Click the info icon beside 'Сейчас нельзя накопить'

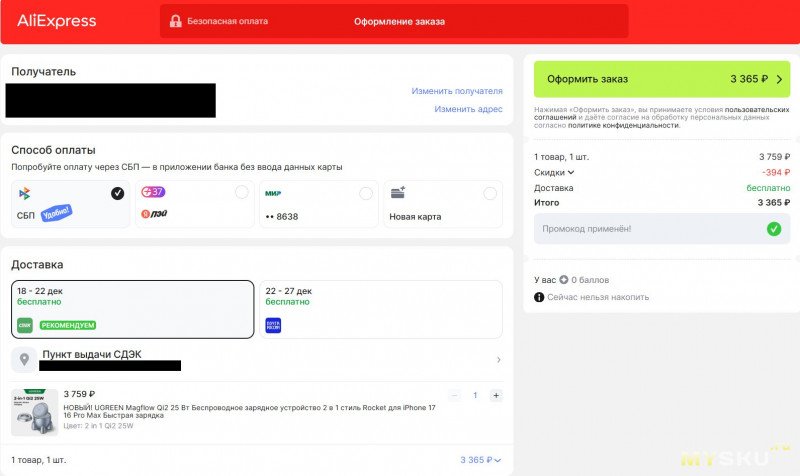(x=540, y=297)
